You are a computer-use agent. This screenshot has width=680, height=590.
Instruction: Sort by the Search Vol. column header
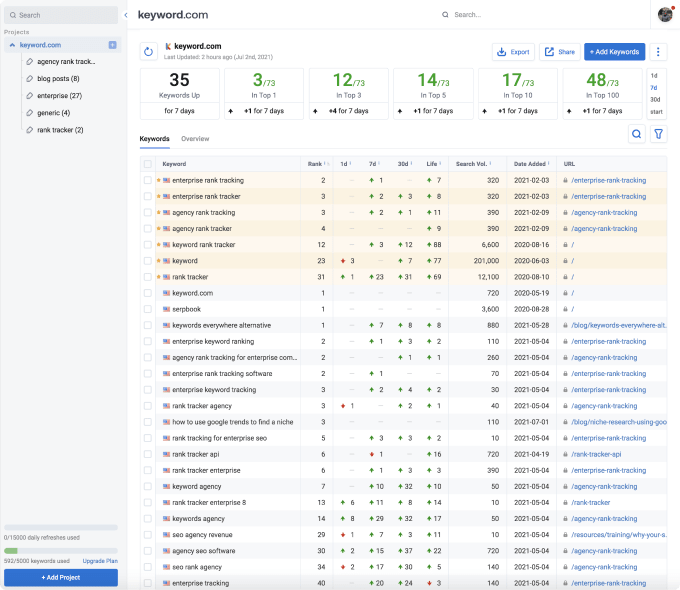(x=472, y=164)
